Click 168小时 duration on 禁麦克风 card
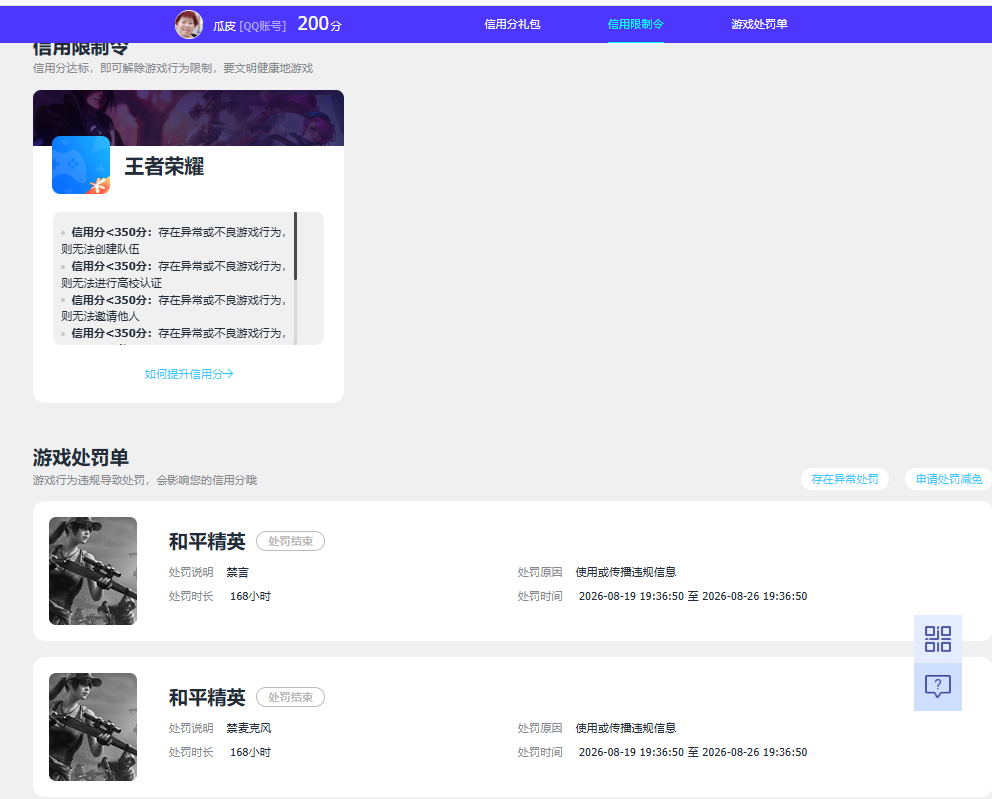The height and width of the screenshot is (799, 992). click(x=250, y=752)
